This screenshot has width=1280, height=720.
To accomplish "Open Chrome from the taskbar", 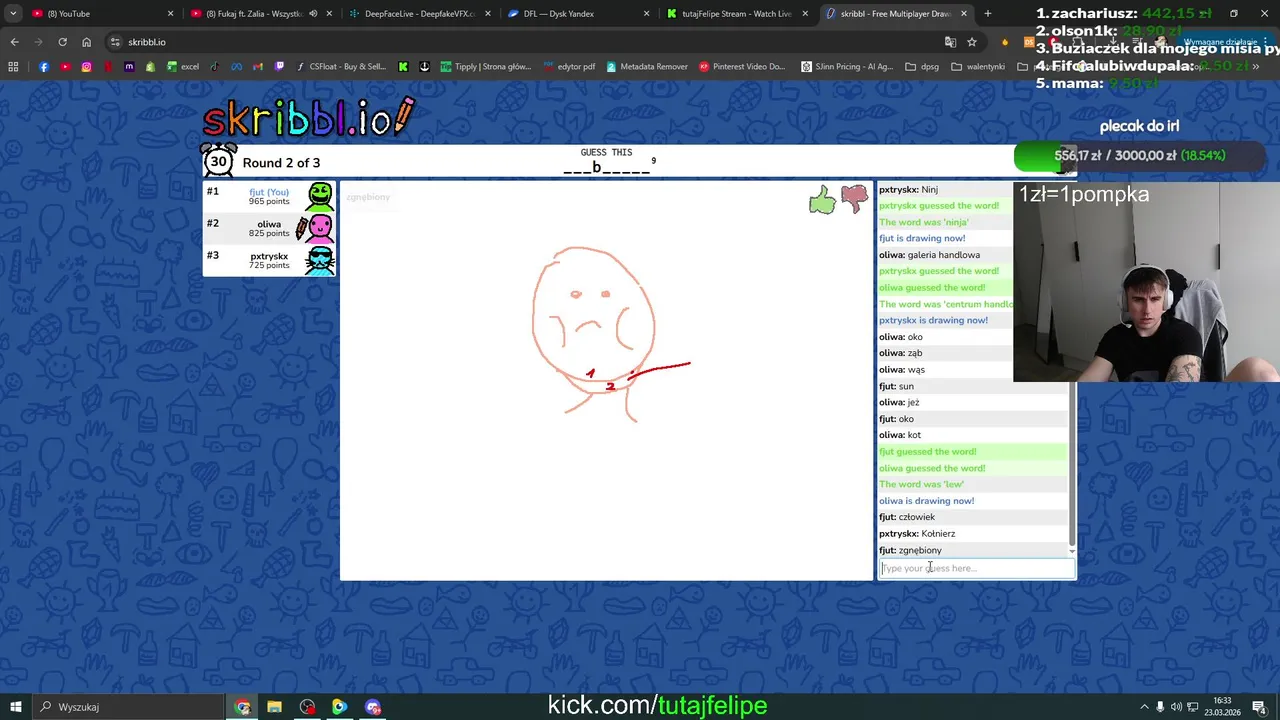I will [243, 707].
